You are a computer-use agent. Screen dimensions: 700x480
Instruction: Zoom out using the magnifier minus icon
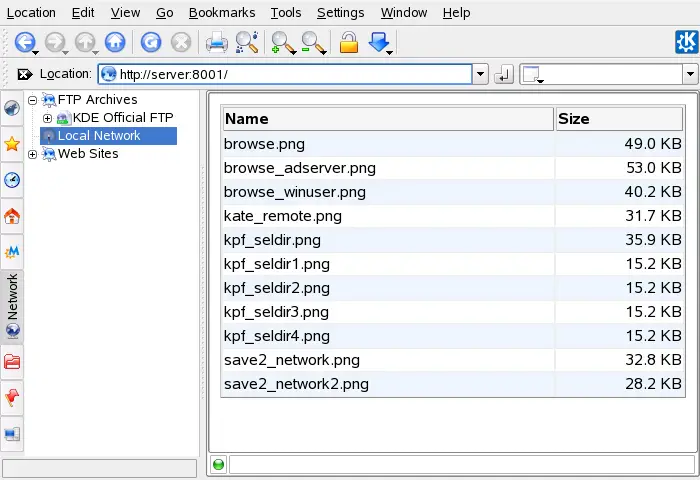312,42
